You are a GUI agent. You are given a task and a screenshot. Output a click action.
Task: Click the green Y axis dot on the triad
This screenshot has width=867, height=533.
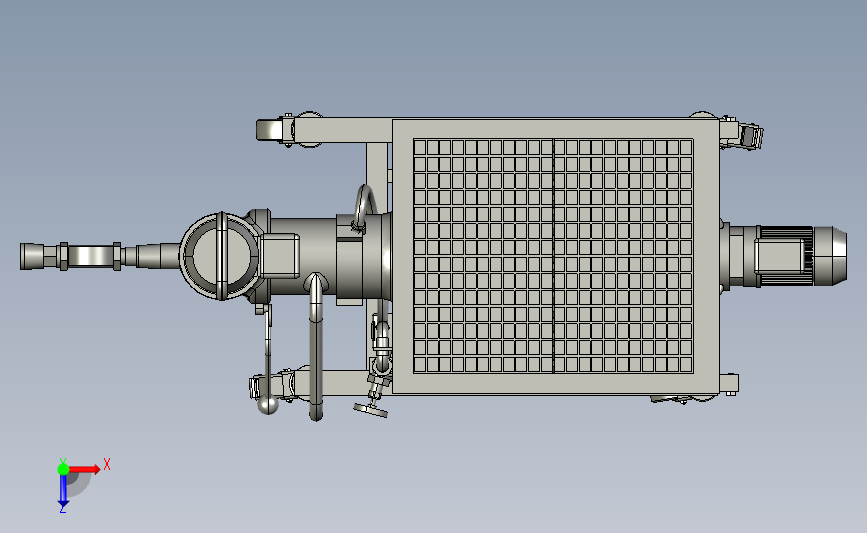[63, 469]
